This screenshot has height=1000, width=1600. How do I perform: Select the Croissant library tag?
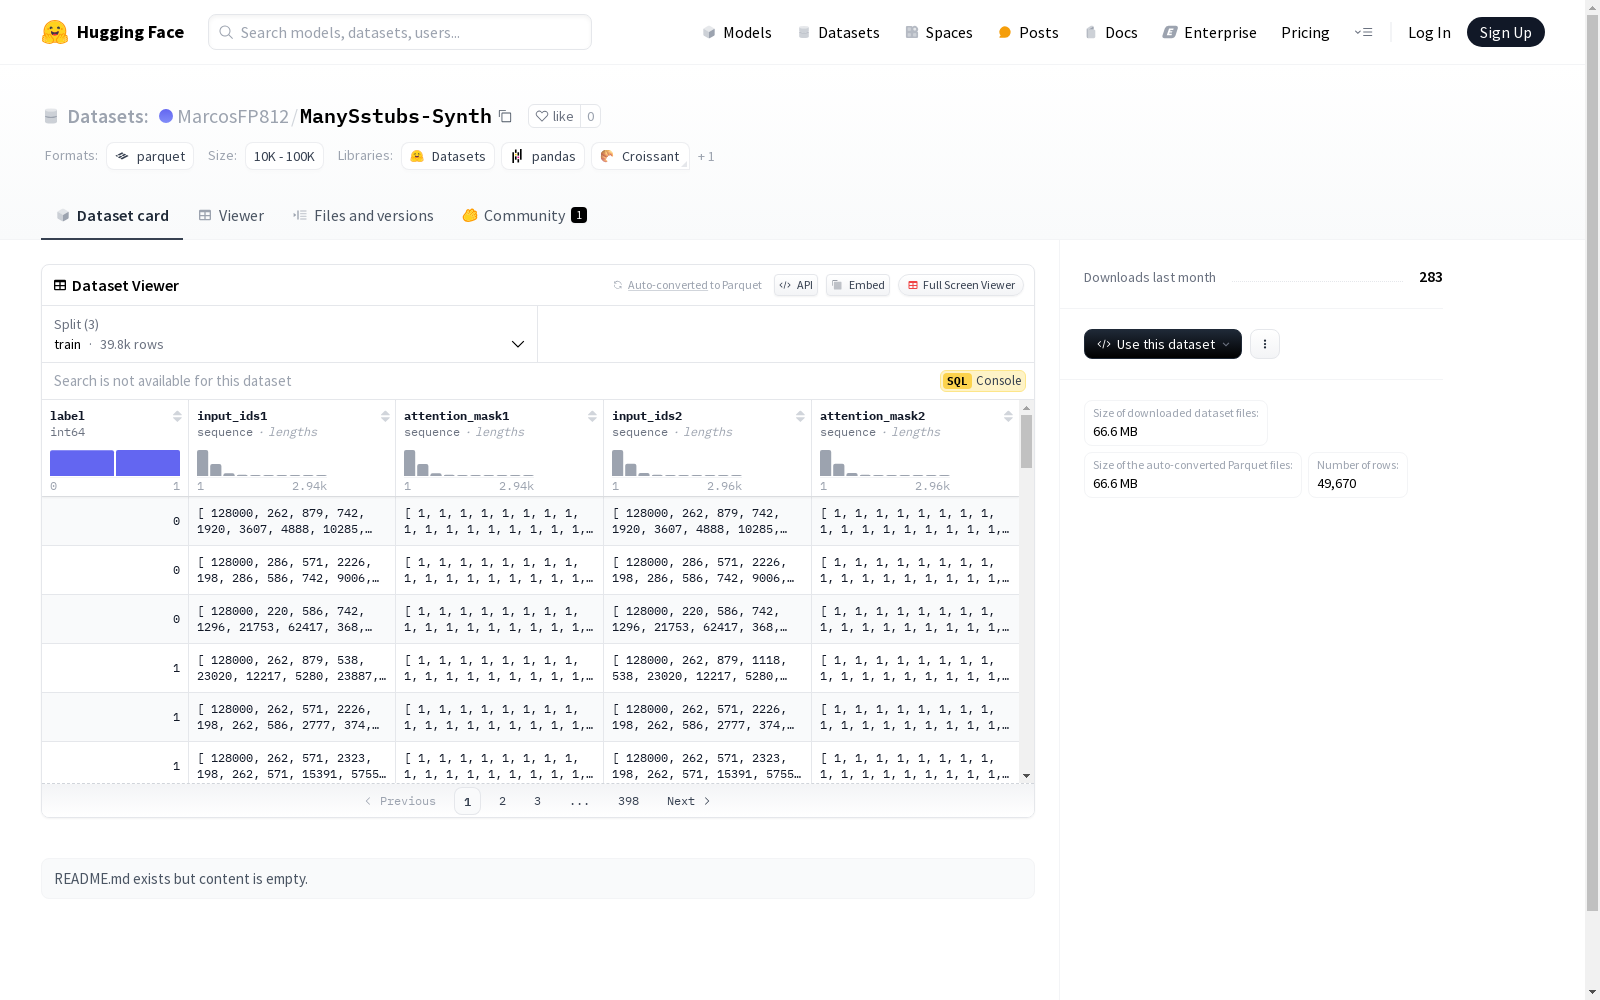640,156
